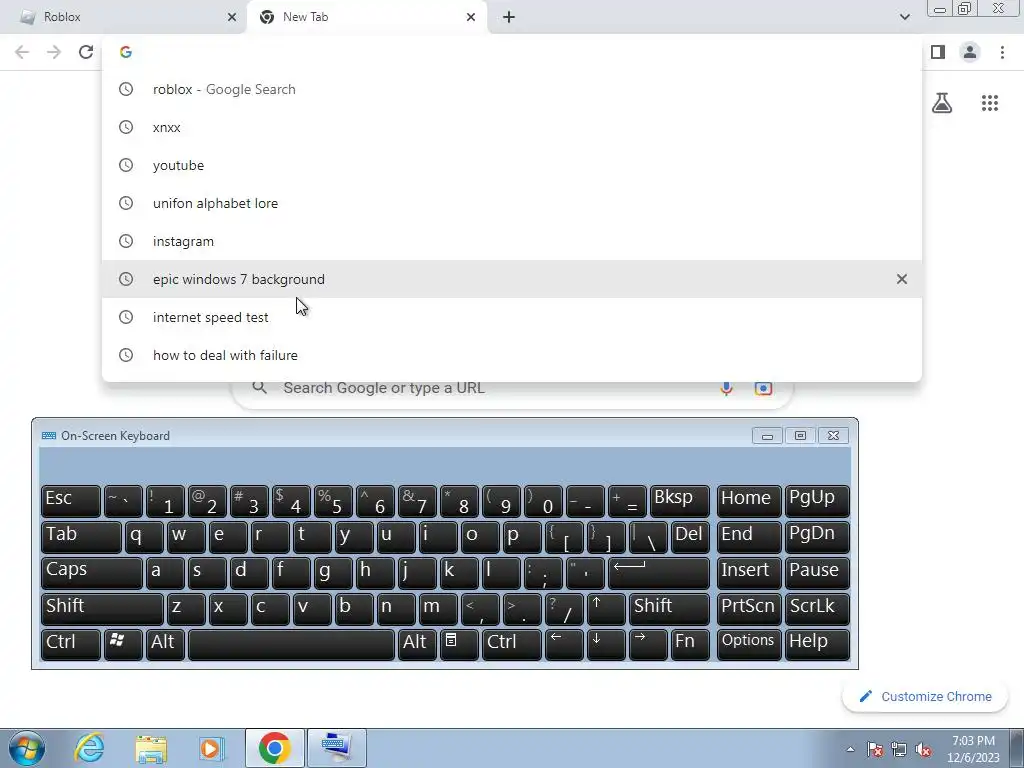Switch to the Roblox tab

click(x=123, y=17)
